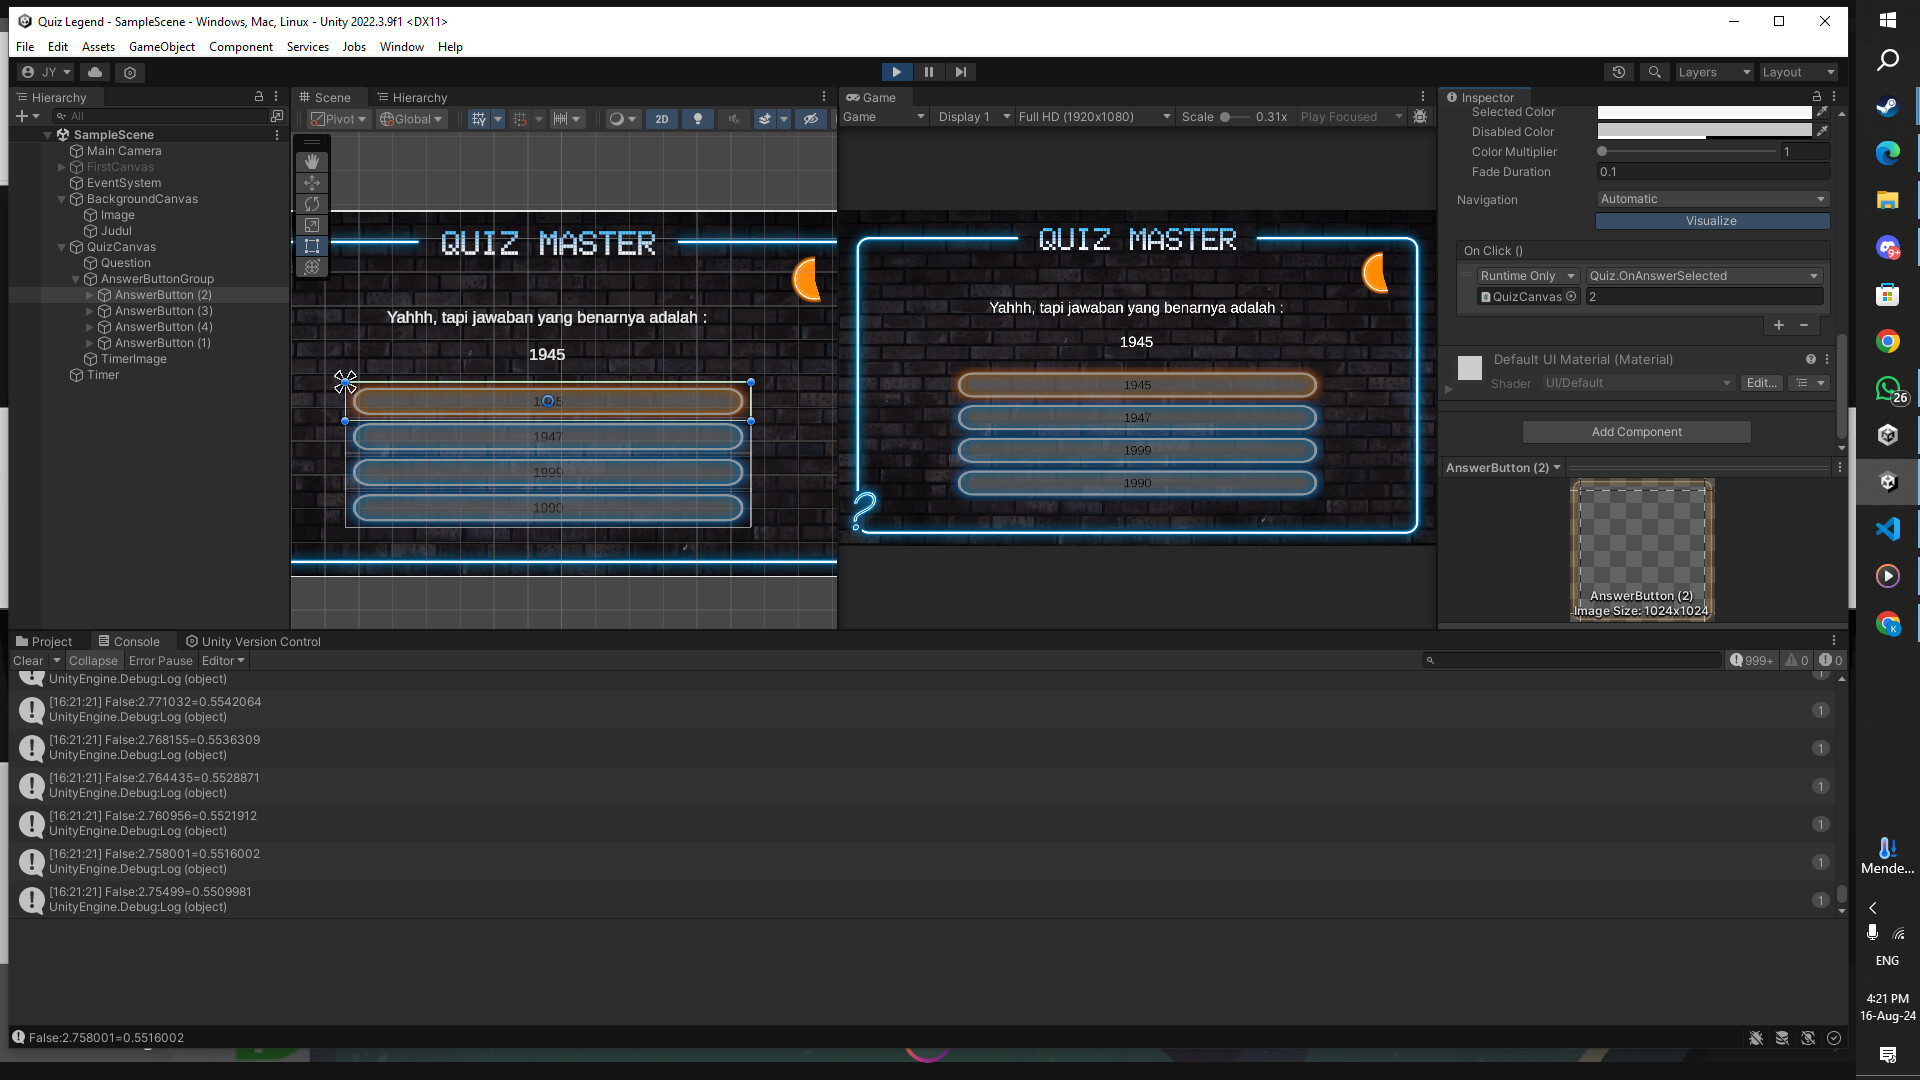1920x1080 pixels.
Task: Toggle scene audio mute button
Action: (735, 118)
